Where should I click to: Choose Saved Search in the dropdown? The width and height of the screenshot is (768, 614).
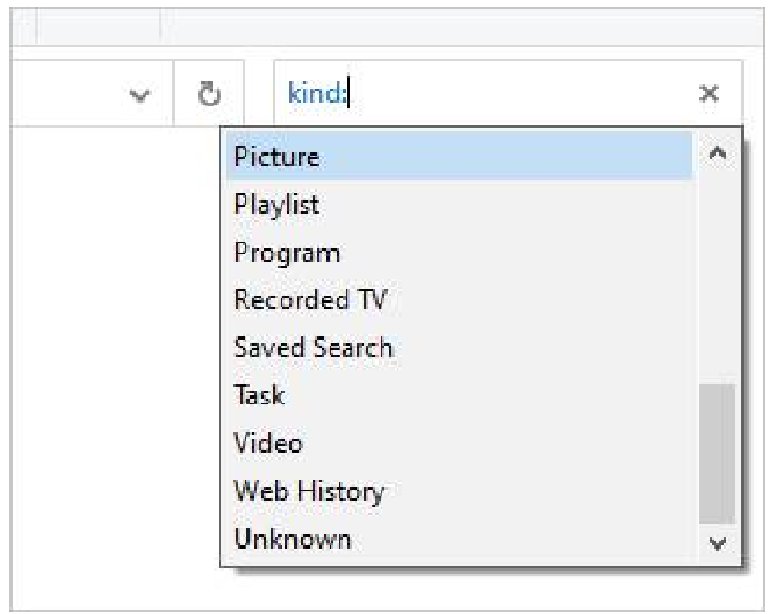click(x=459, y=348)
